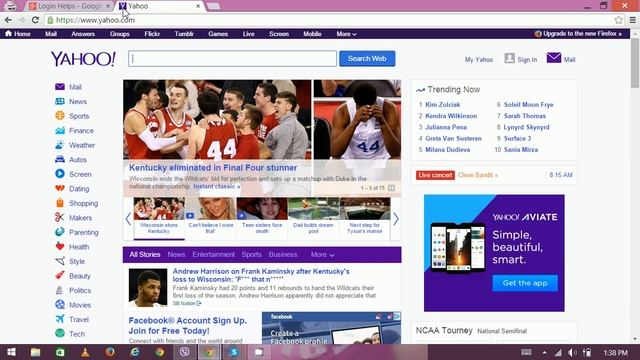640x360 pixels.
Task: Open the Sports basketball icon
Action: pyautogui.click(x=60, y=116)
